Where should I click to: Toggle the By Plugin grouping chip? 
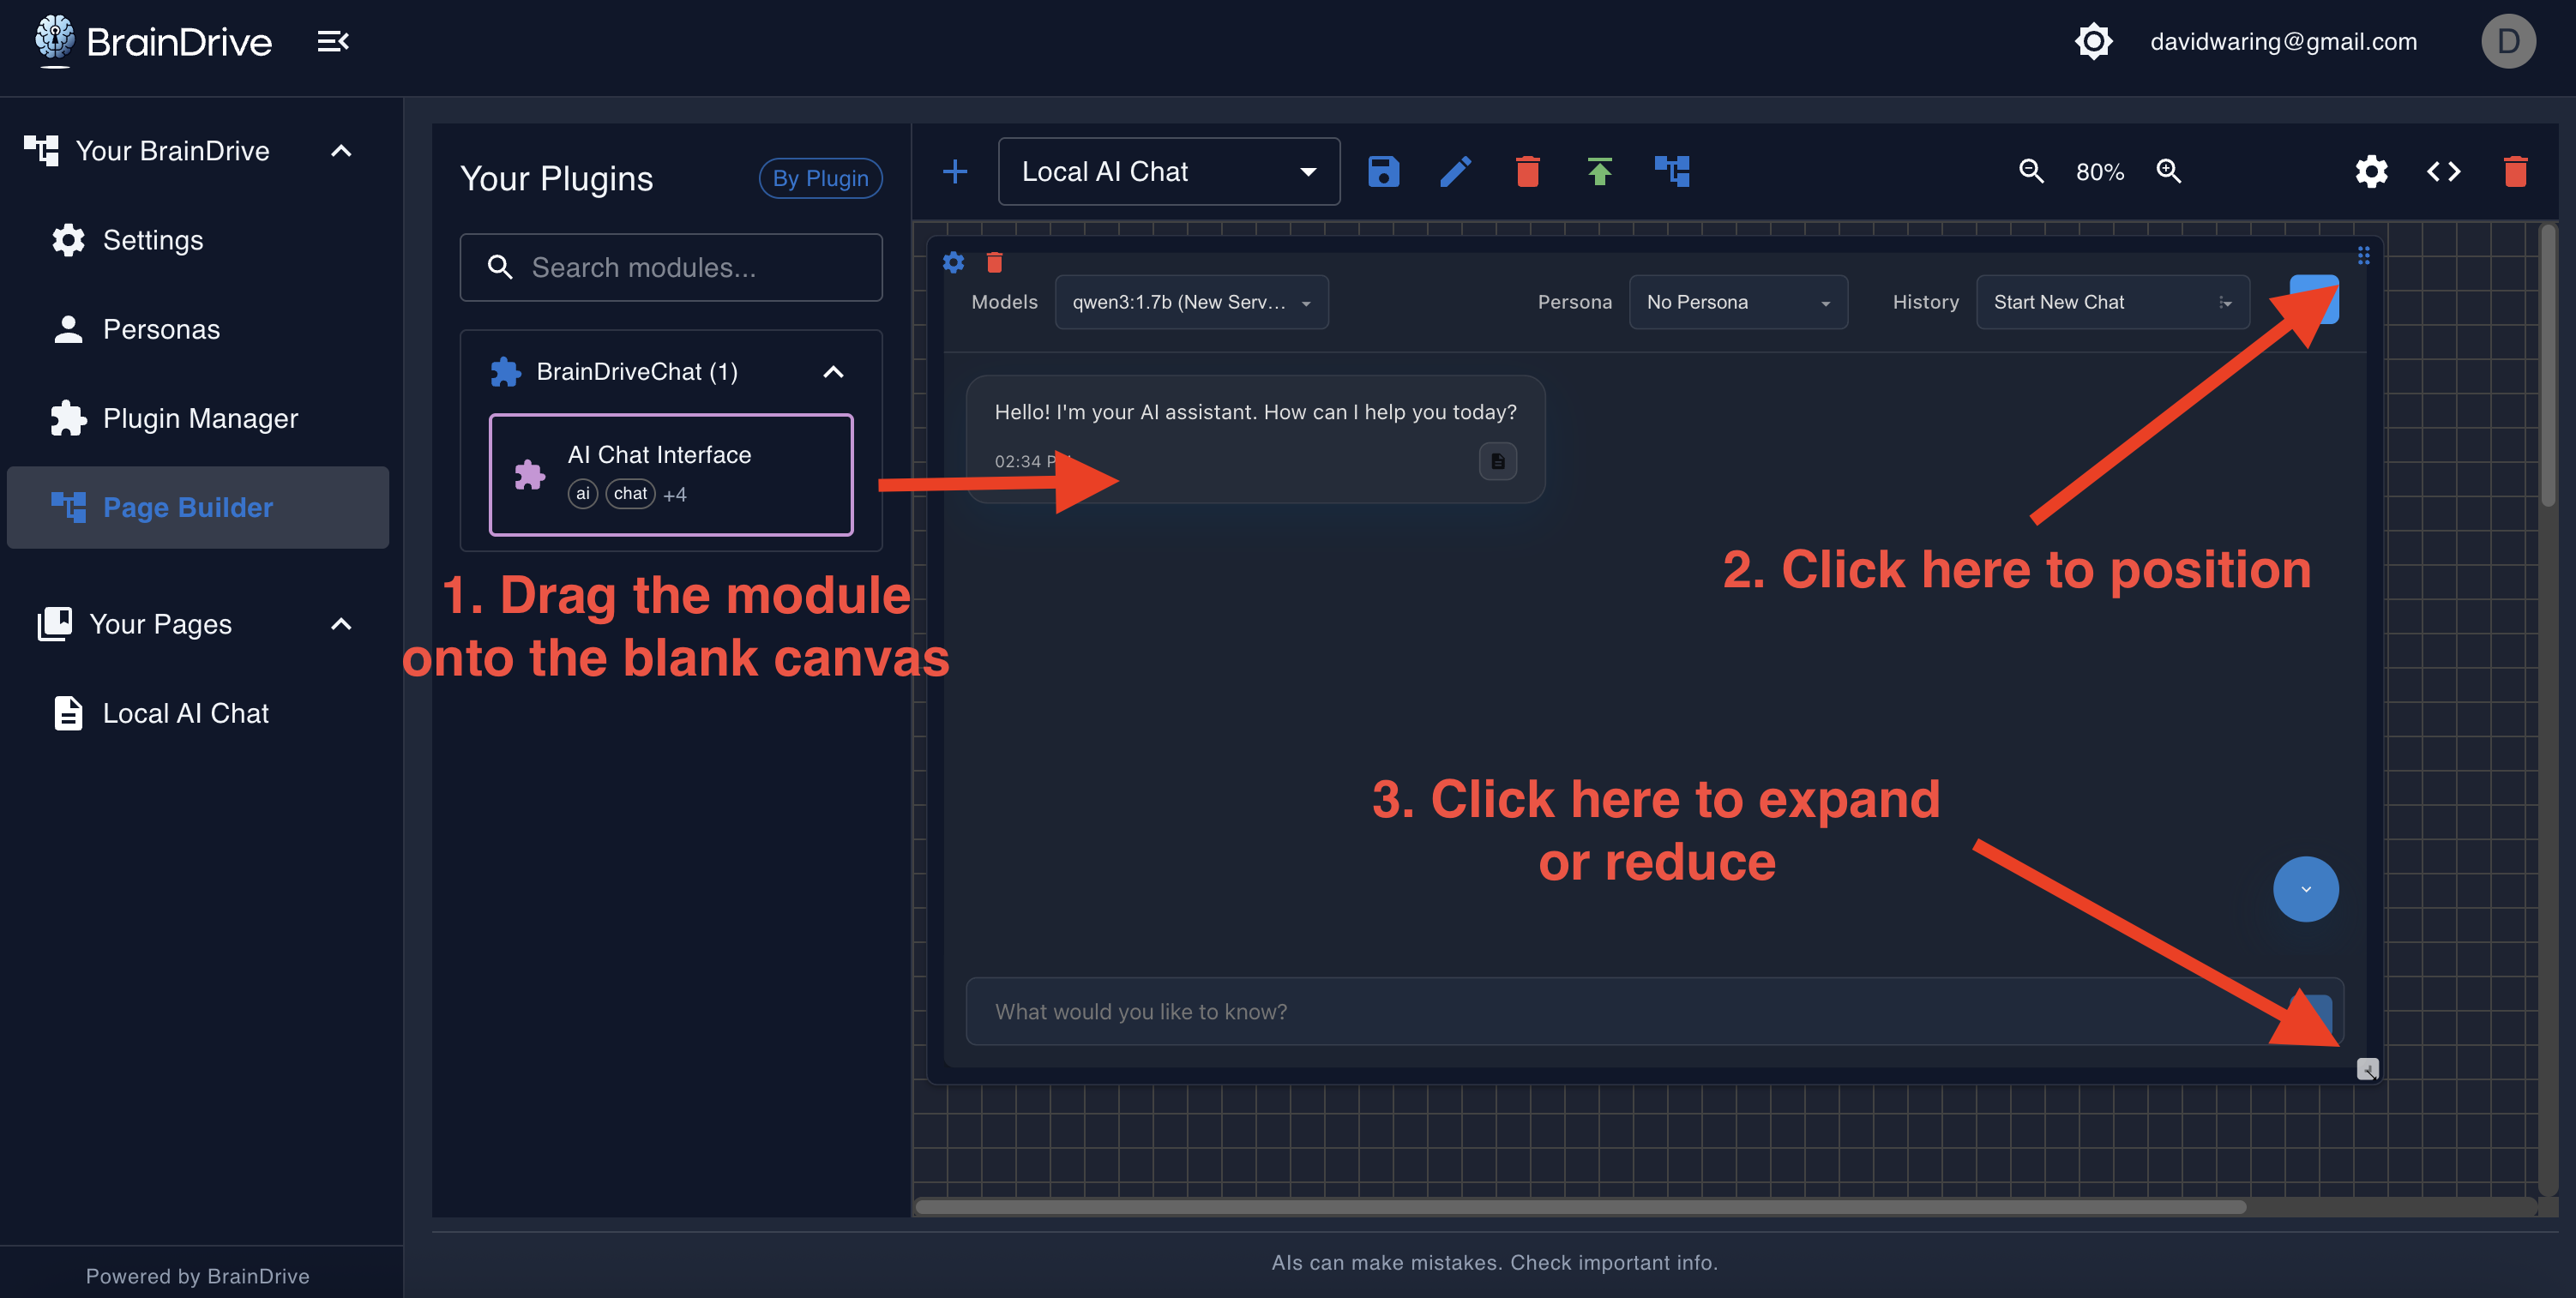click(x=820, y=179)
